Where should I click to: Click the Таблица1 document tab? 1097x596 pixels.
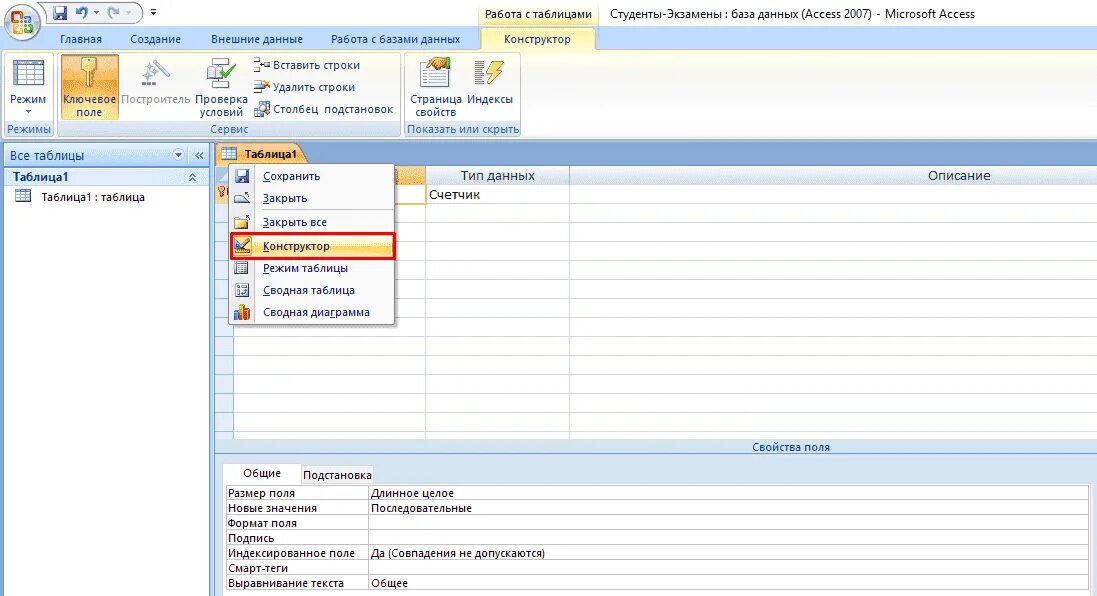pyautogui.click(x=261, y=154)
